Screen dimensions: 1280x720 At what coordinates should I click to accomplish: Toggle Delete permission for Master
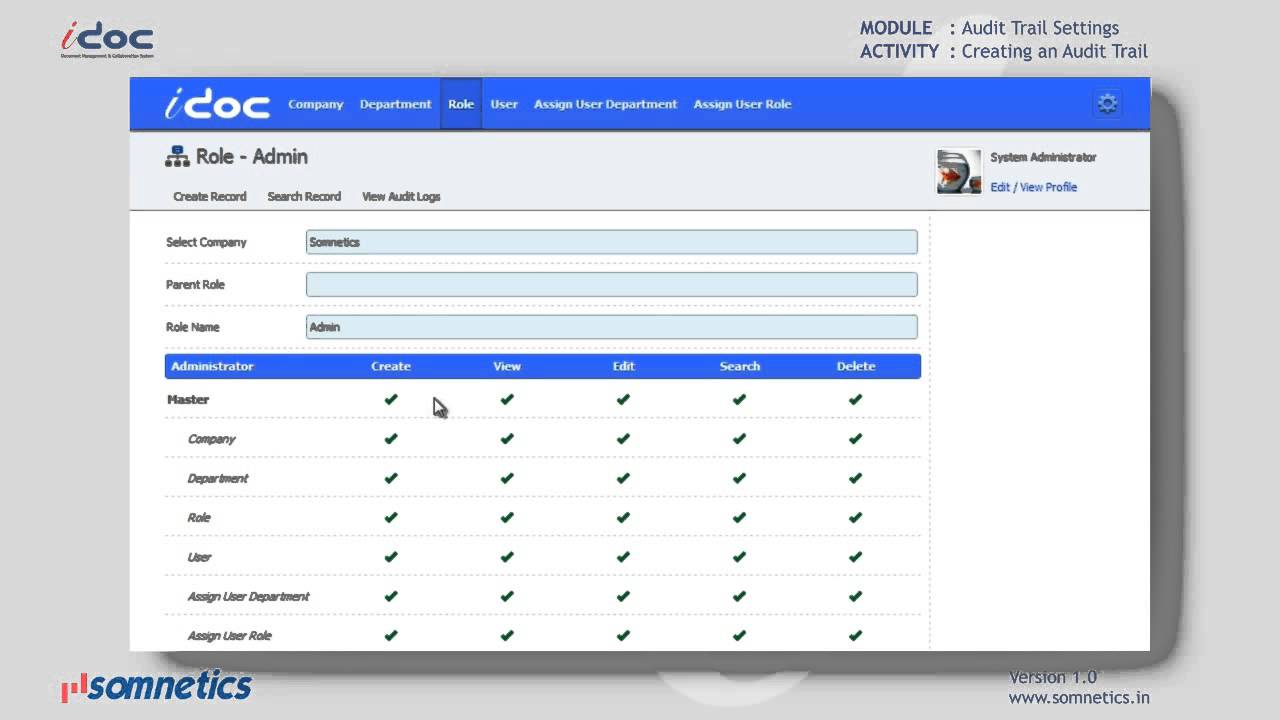tap(855, 399)
